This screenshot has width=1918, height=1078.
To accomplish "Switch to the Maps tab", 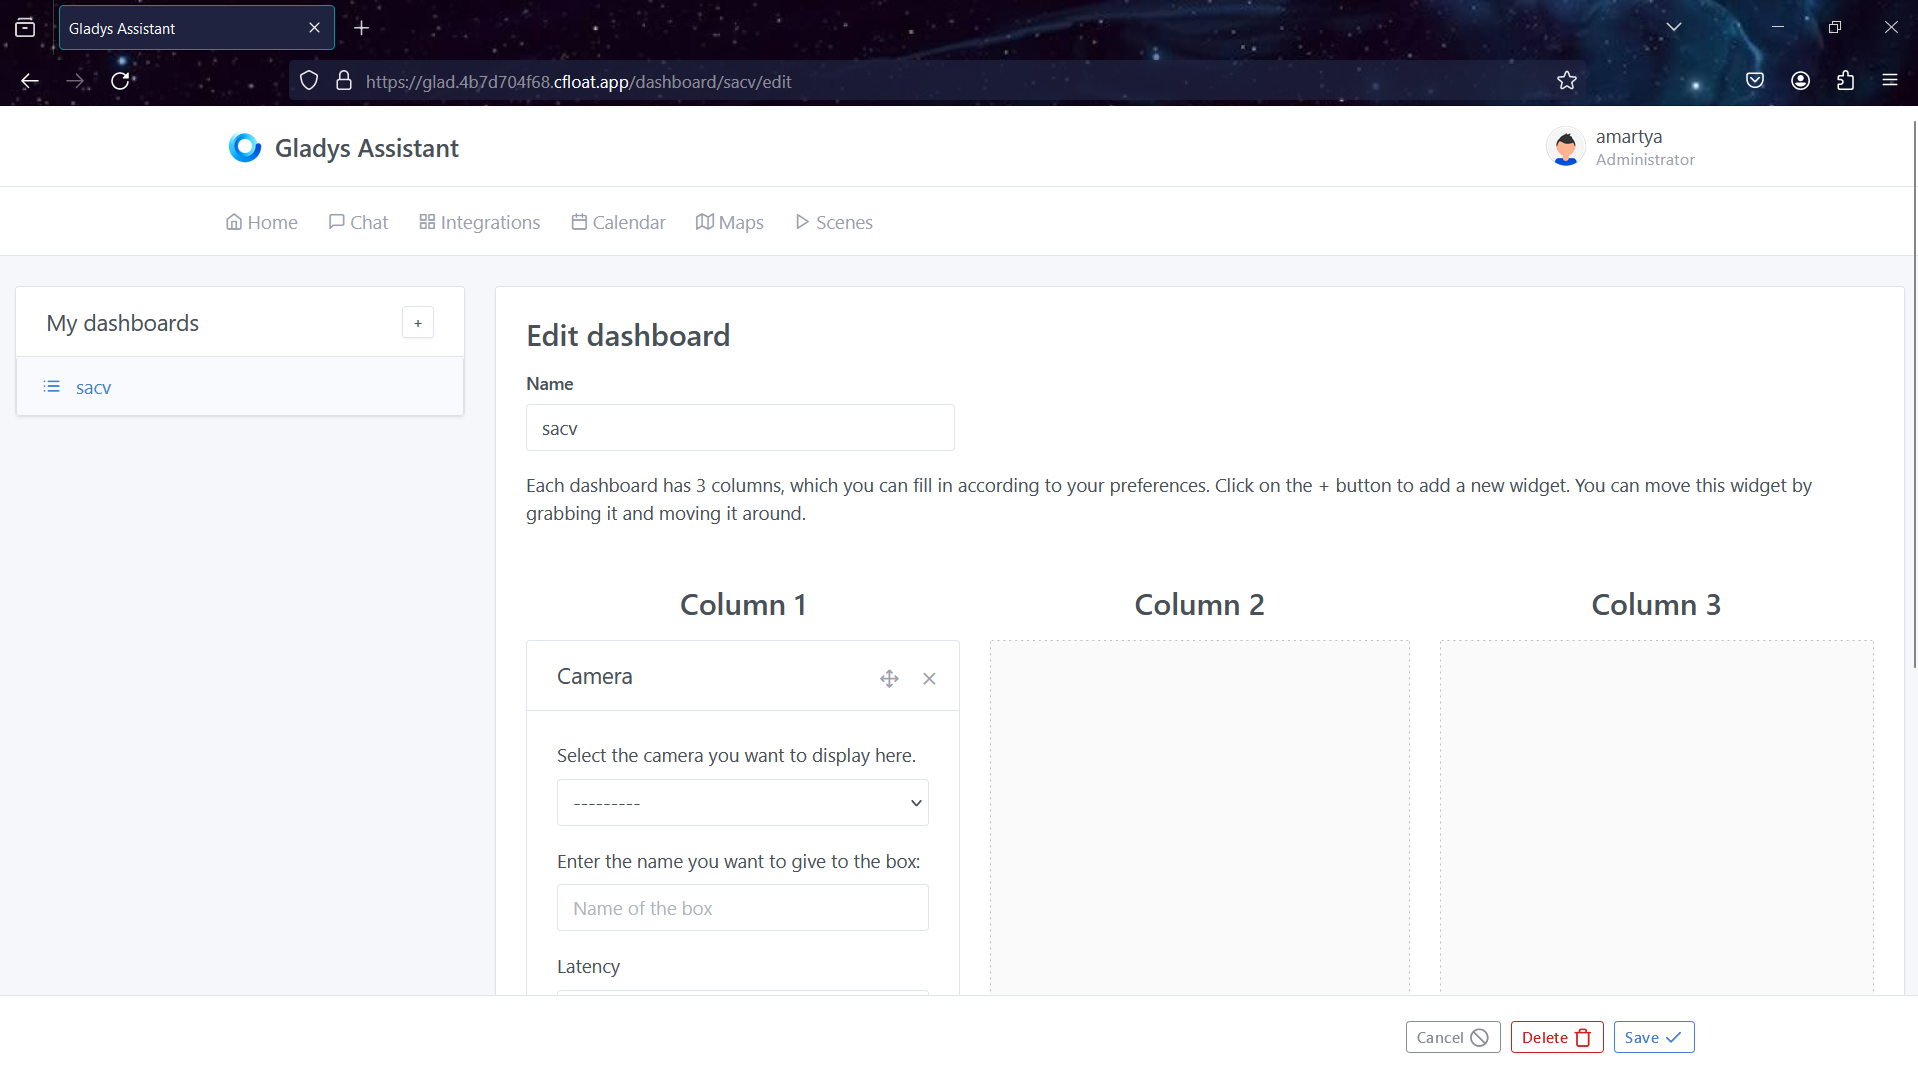I will pos(729,222).
